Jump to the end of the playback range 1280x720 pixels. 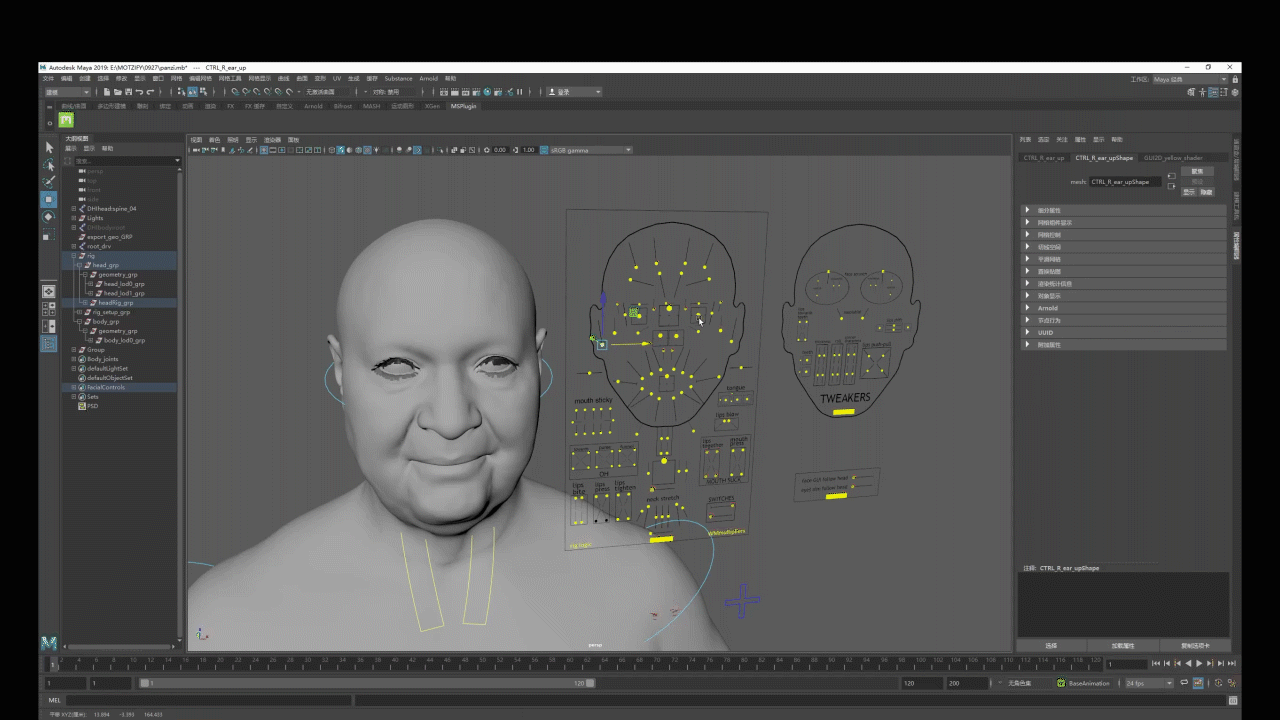[1232, 664]
